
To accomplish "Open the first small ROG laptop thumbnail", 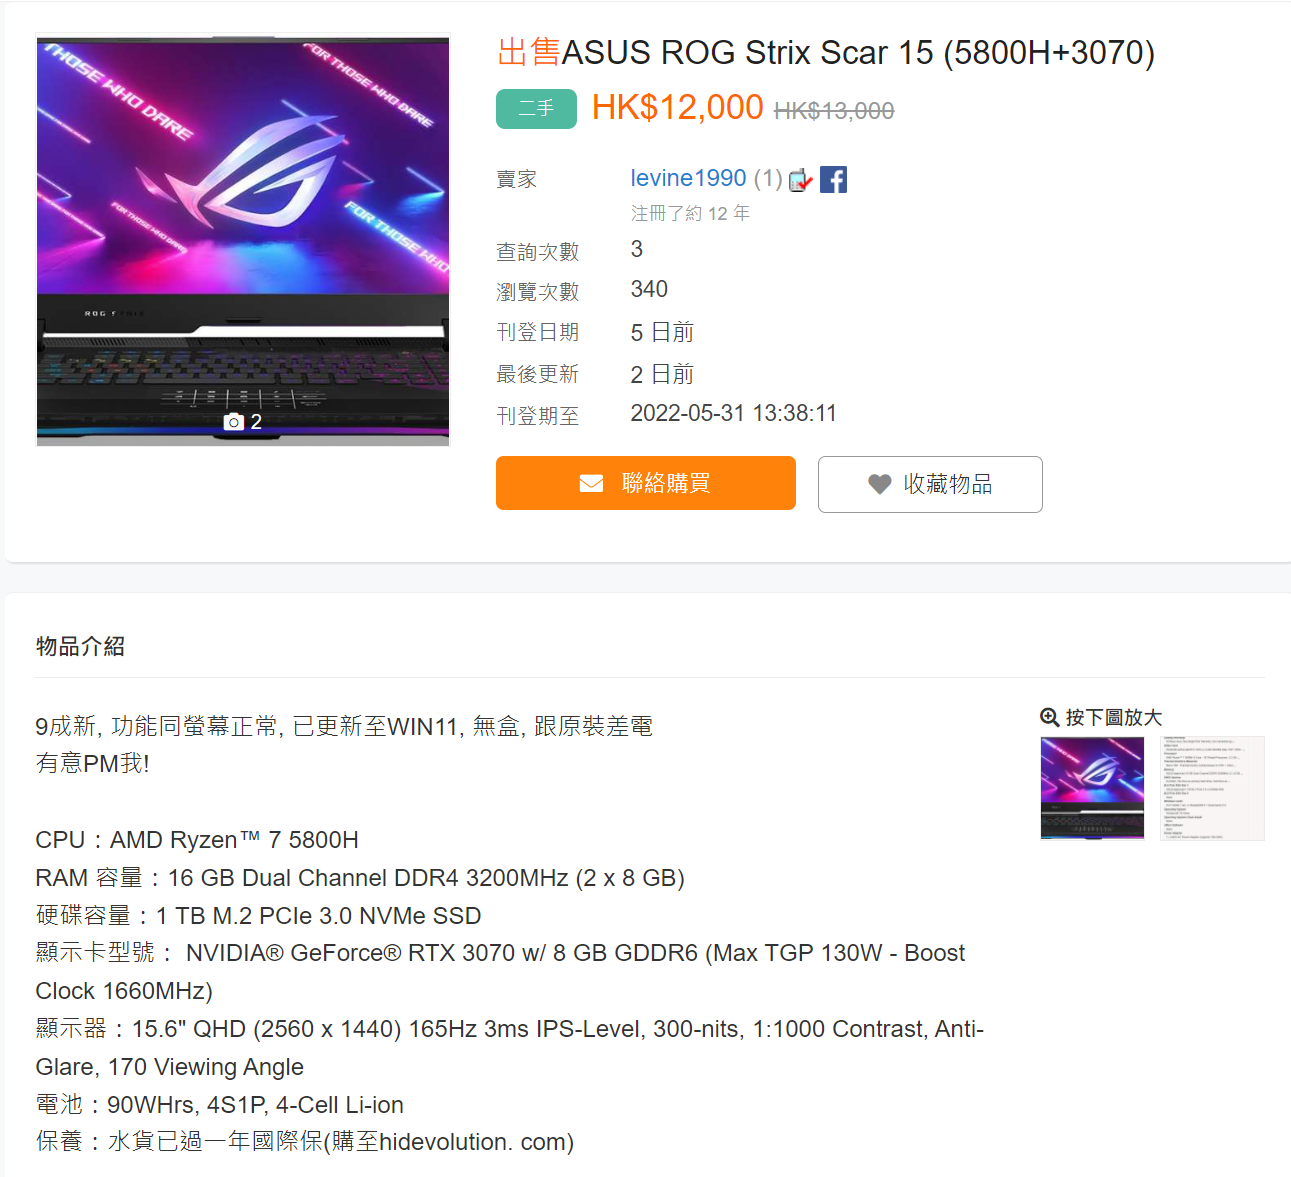I will (1092, 788).
